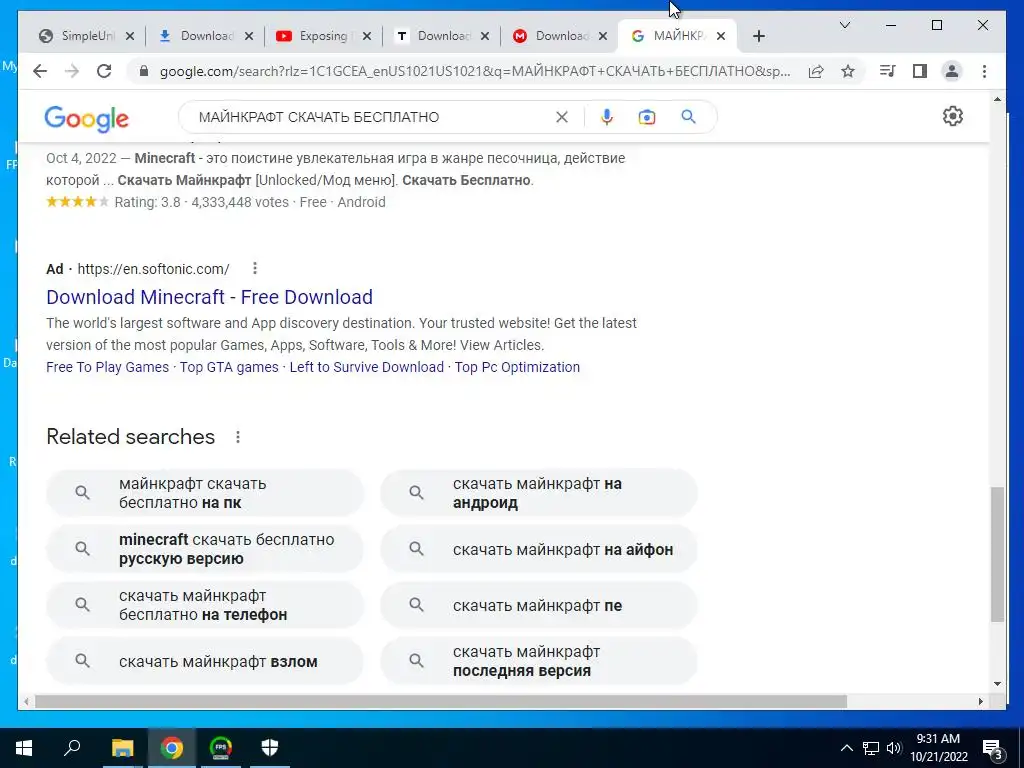Screen dimensions: 1024x768
Task: Search майнкрафт скачать бесплатно на пк
Action: pos(204,493)
